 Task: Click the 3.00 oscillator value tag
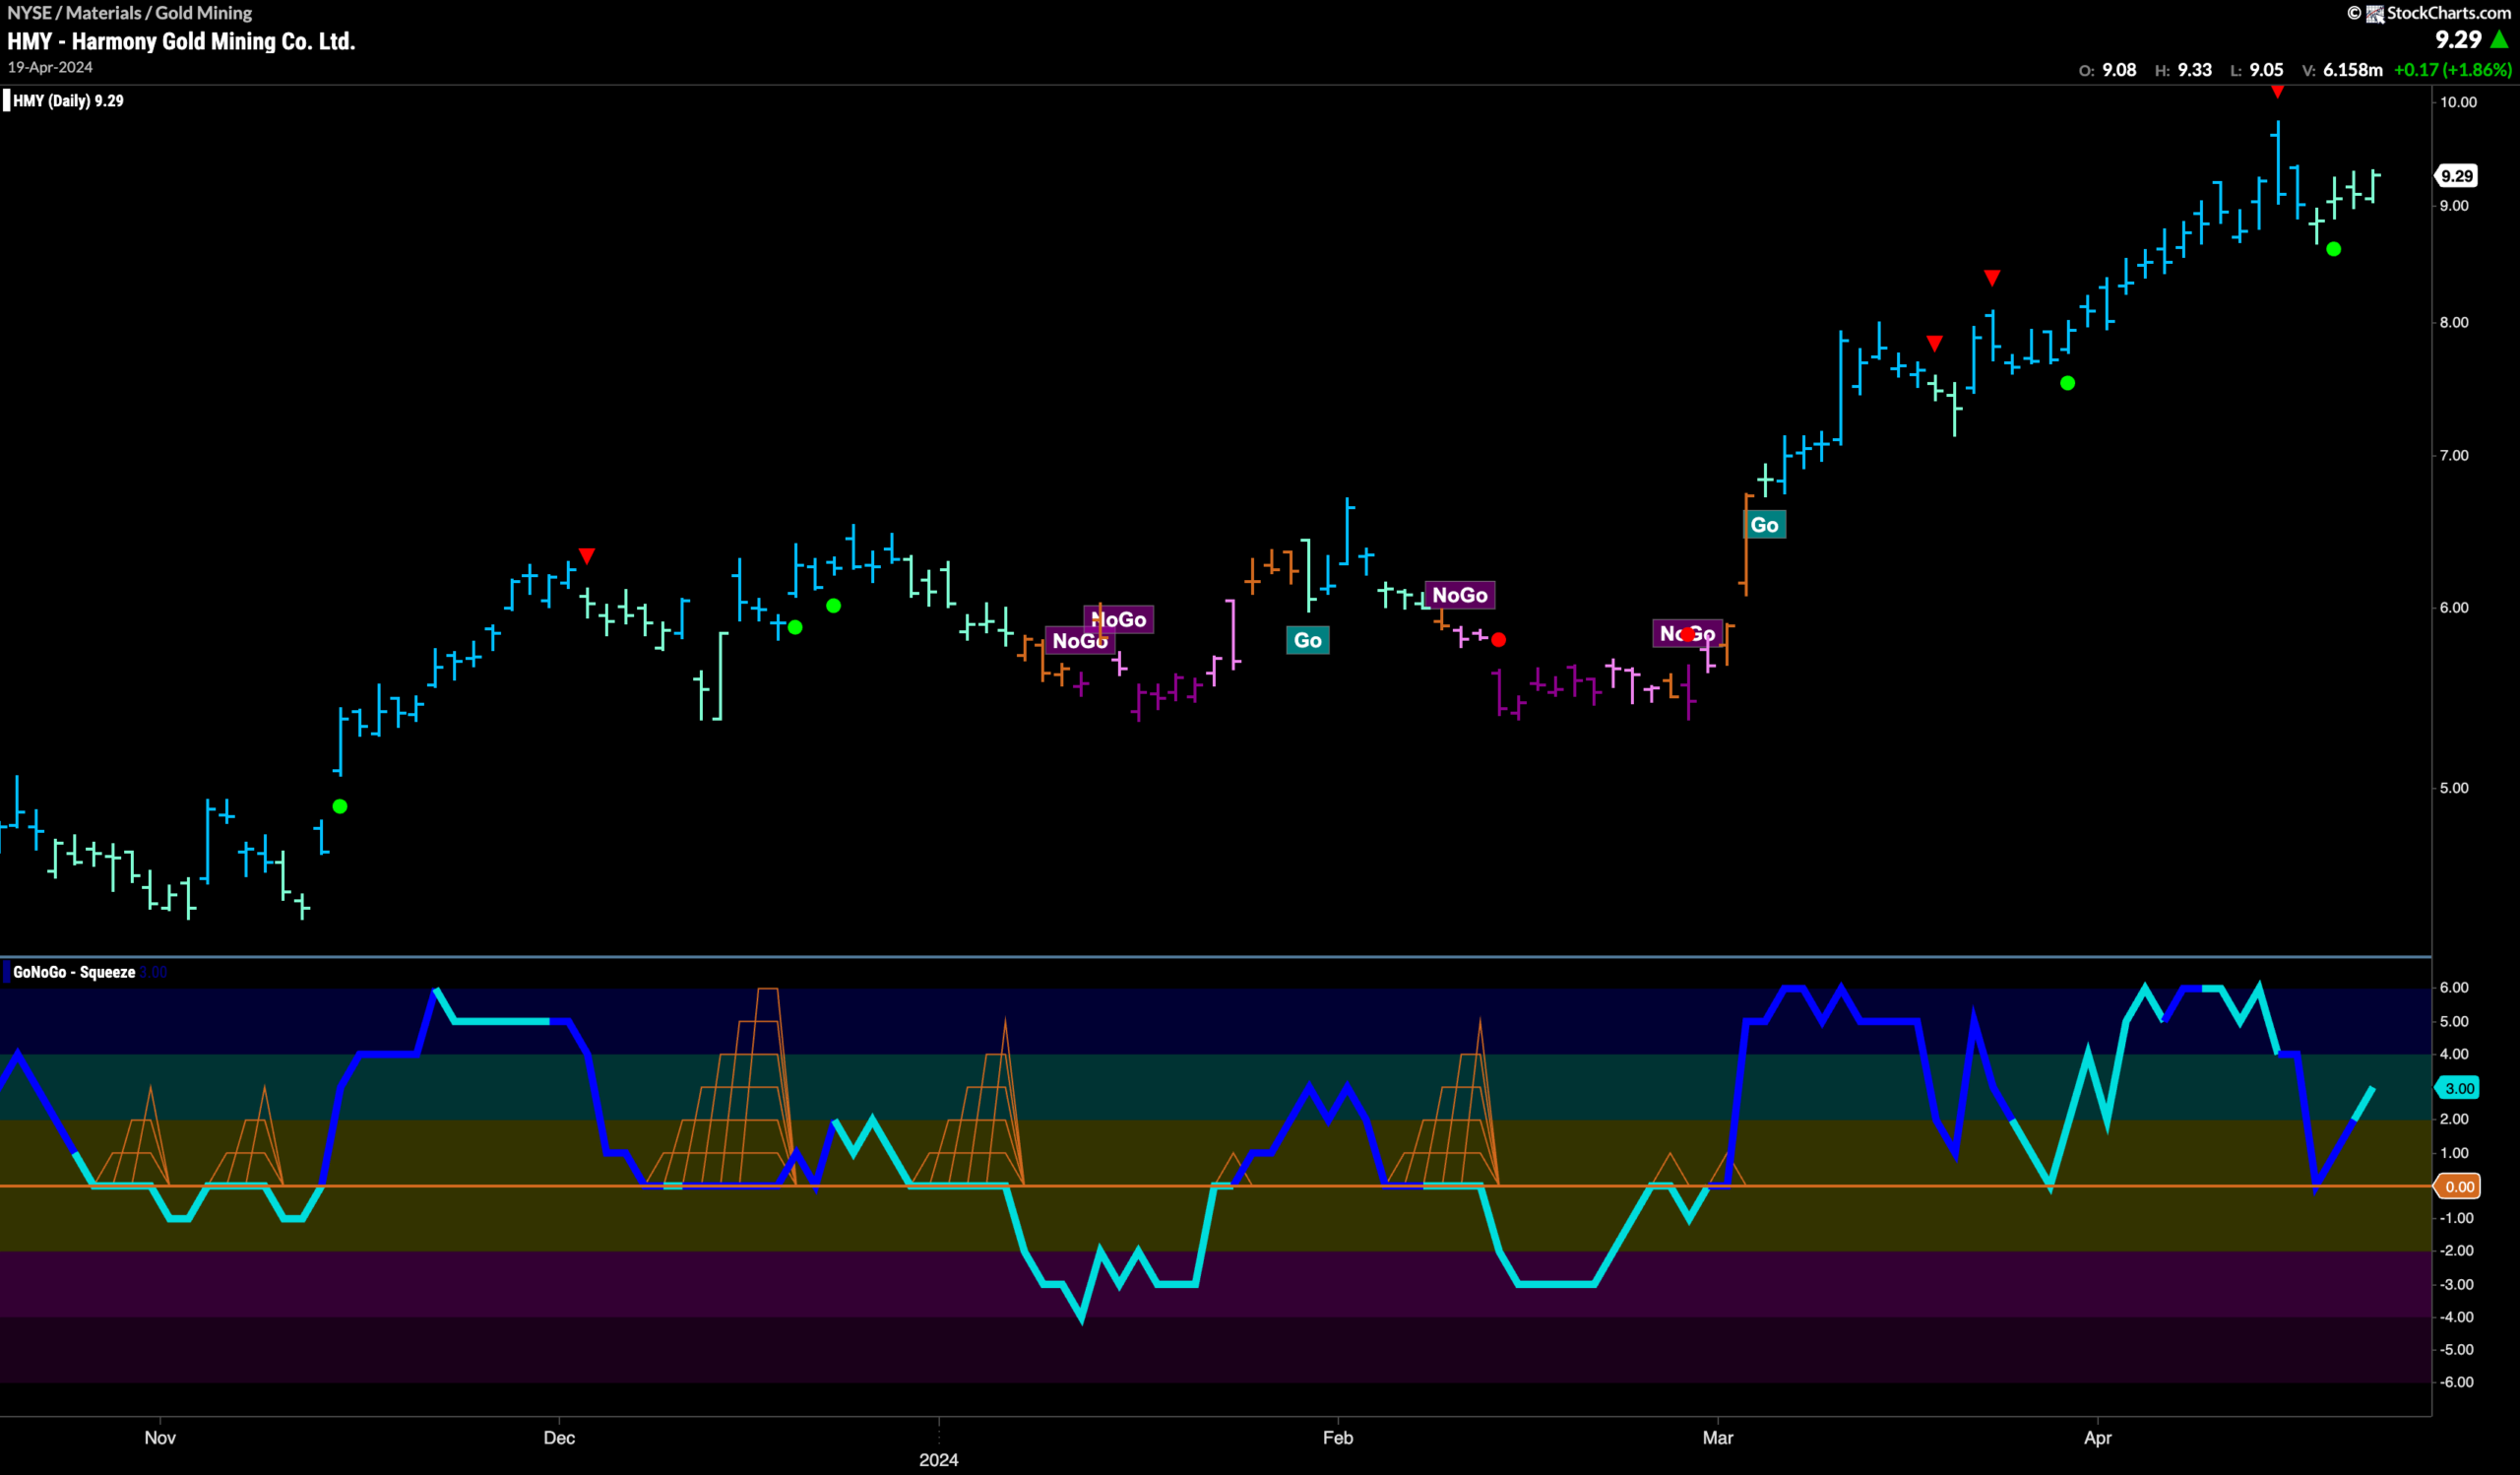click(x=2458, y=1088)
